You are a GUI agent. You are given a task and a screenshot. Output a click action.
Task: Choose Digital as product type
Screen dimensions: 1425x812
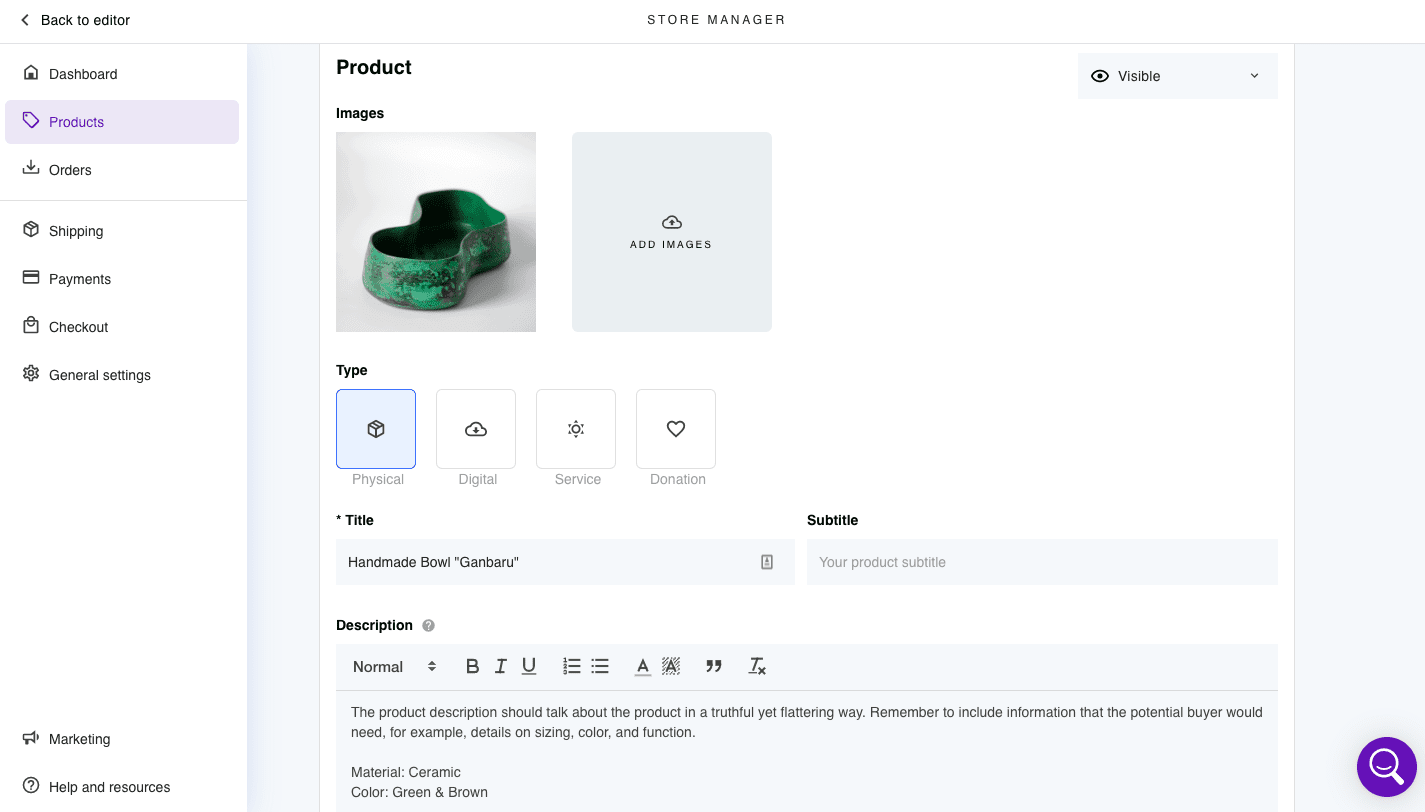pyautogui.click(x=476, y=429)
